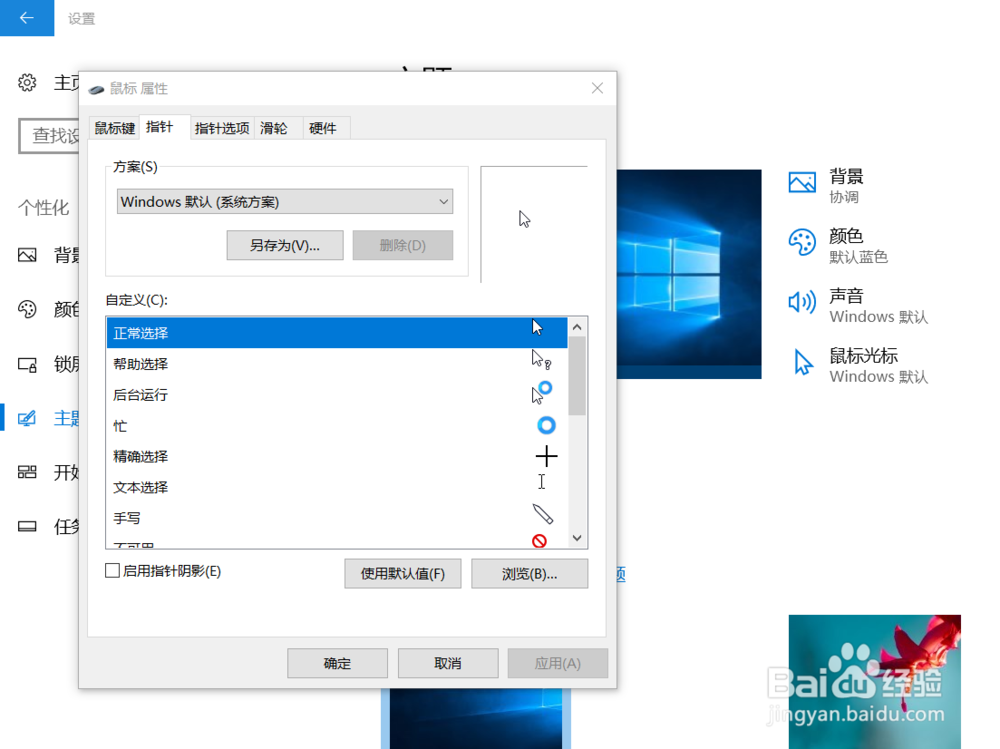Select the 后台运行 list row
This screenshot has width=1000, height=749.
(337, 394)
